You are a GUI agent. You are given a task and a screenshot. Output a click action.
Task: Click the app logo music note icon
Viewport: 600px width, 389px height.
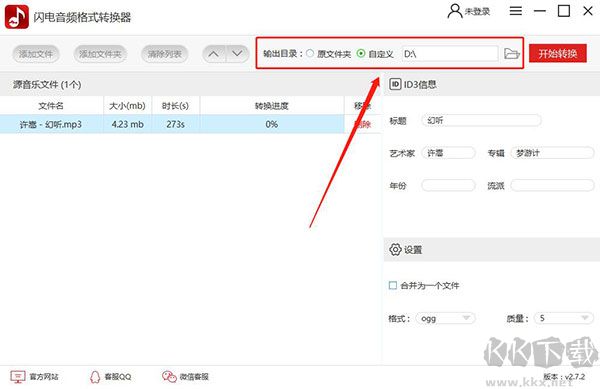coord(16,17)
